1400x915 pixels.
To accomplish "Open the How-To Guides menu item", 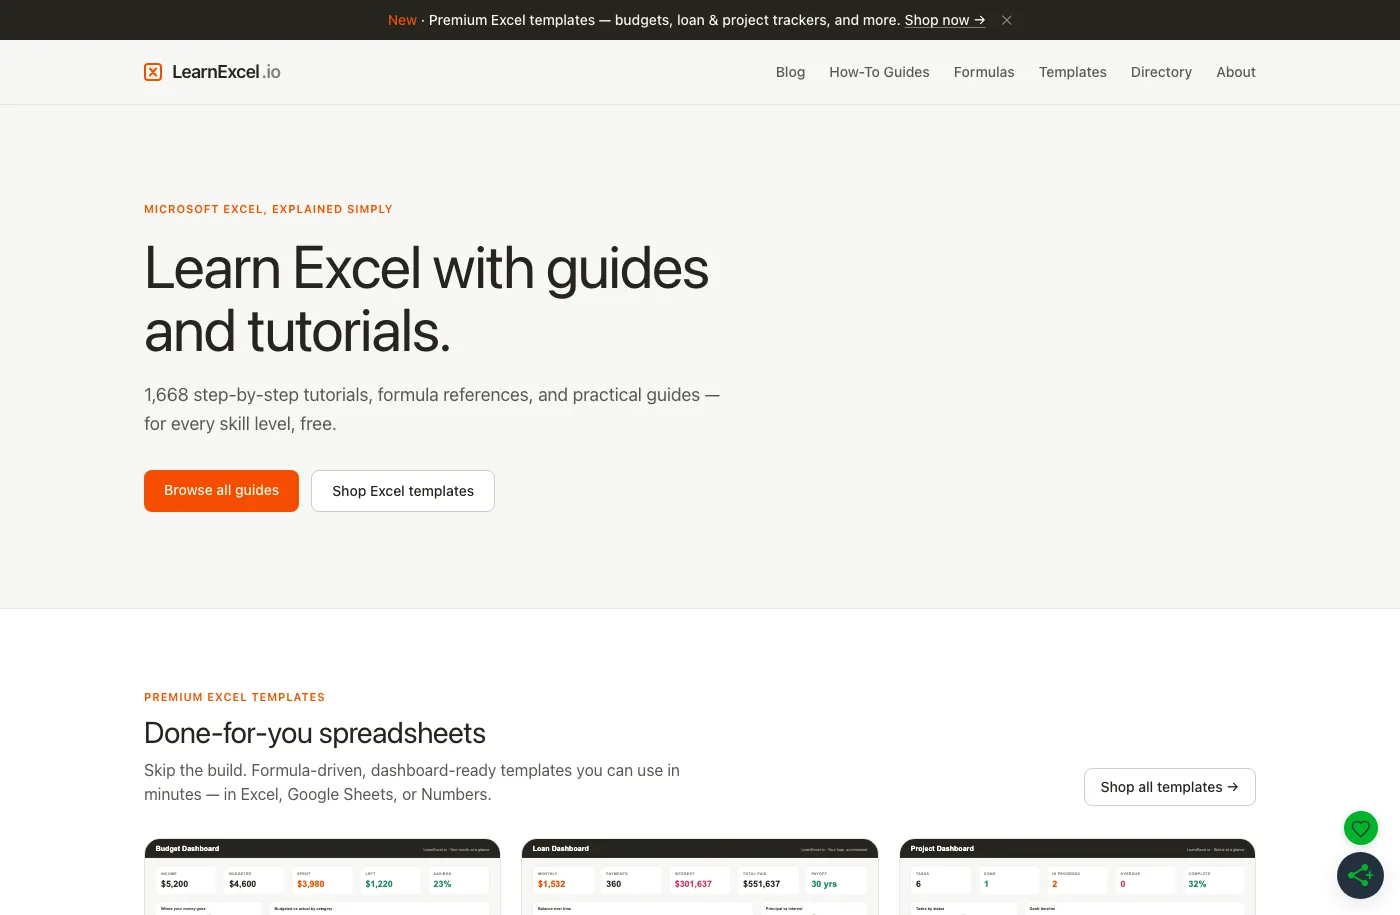I will (879, 72).
